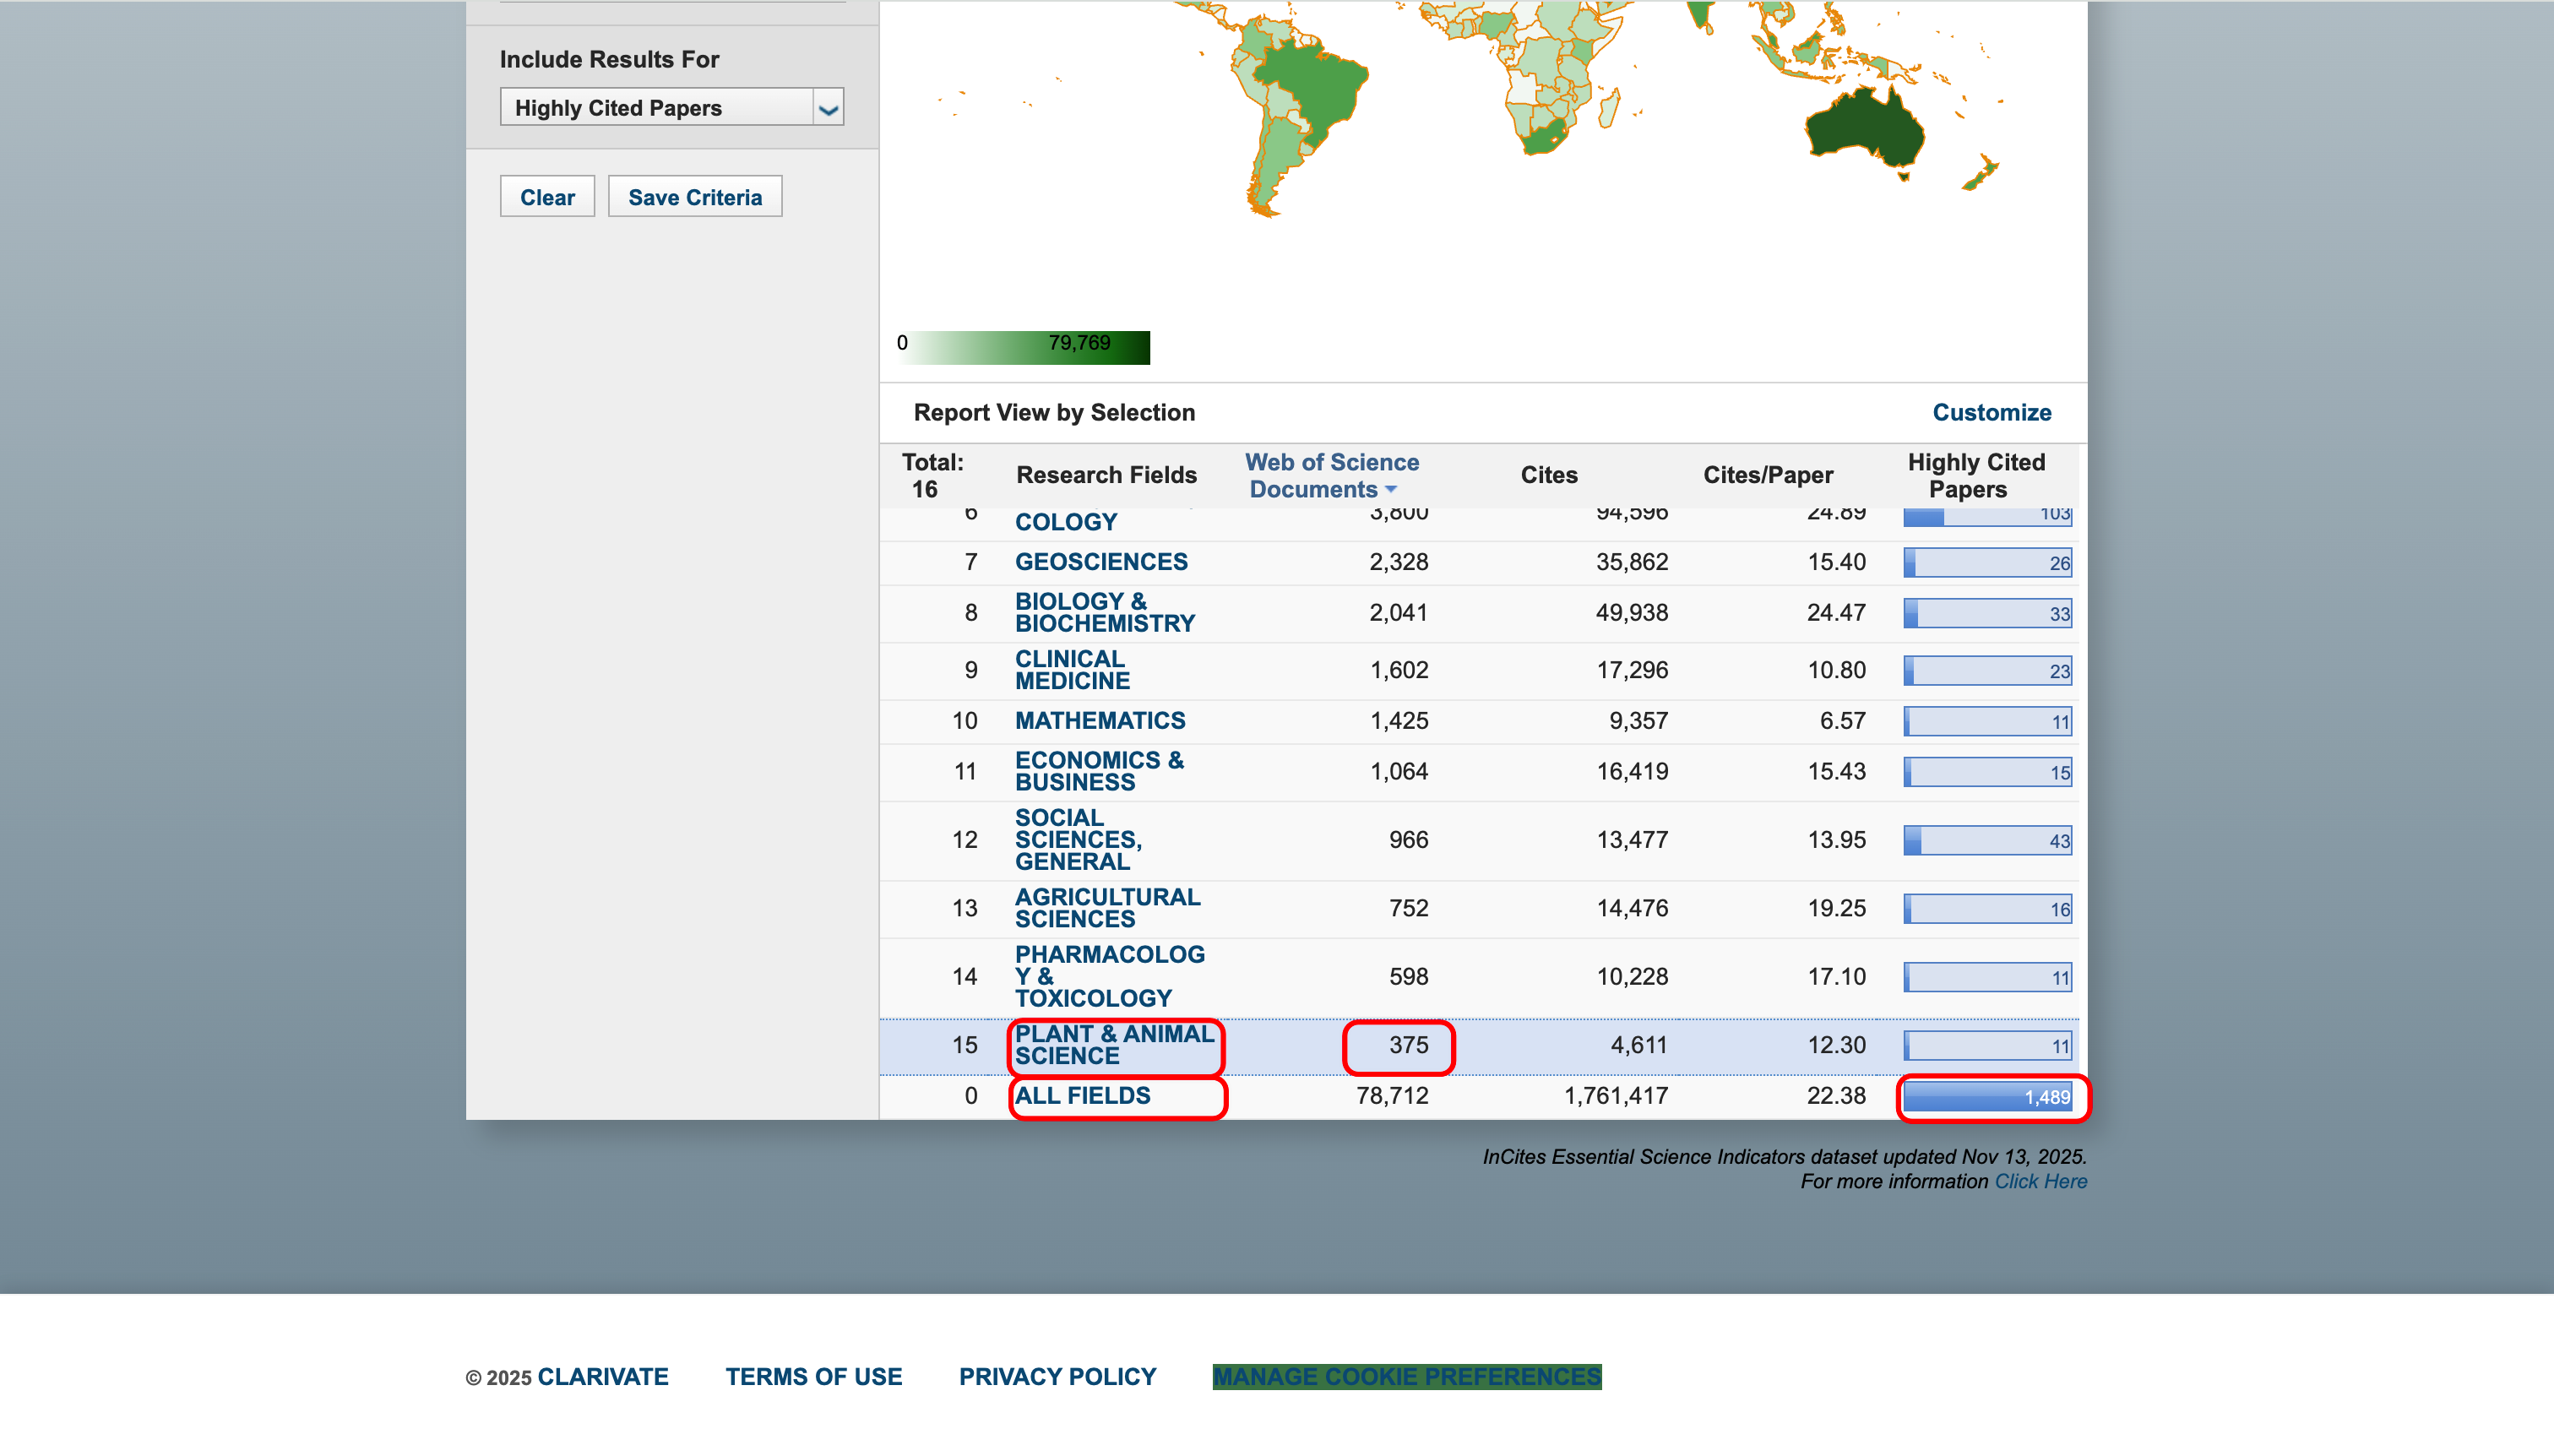Open MANAGE COOKIE PREFERENCES link
This screenshot has width=2554, height=1456.
pyautogui.click(x=1406, y=1377)
